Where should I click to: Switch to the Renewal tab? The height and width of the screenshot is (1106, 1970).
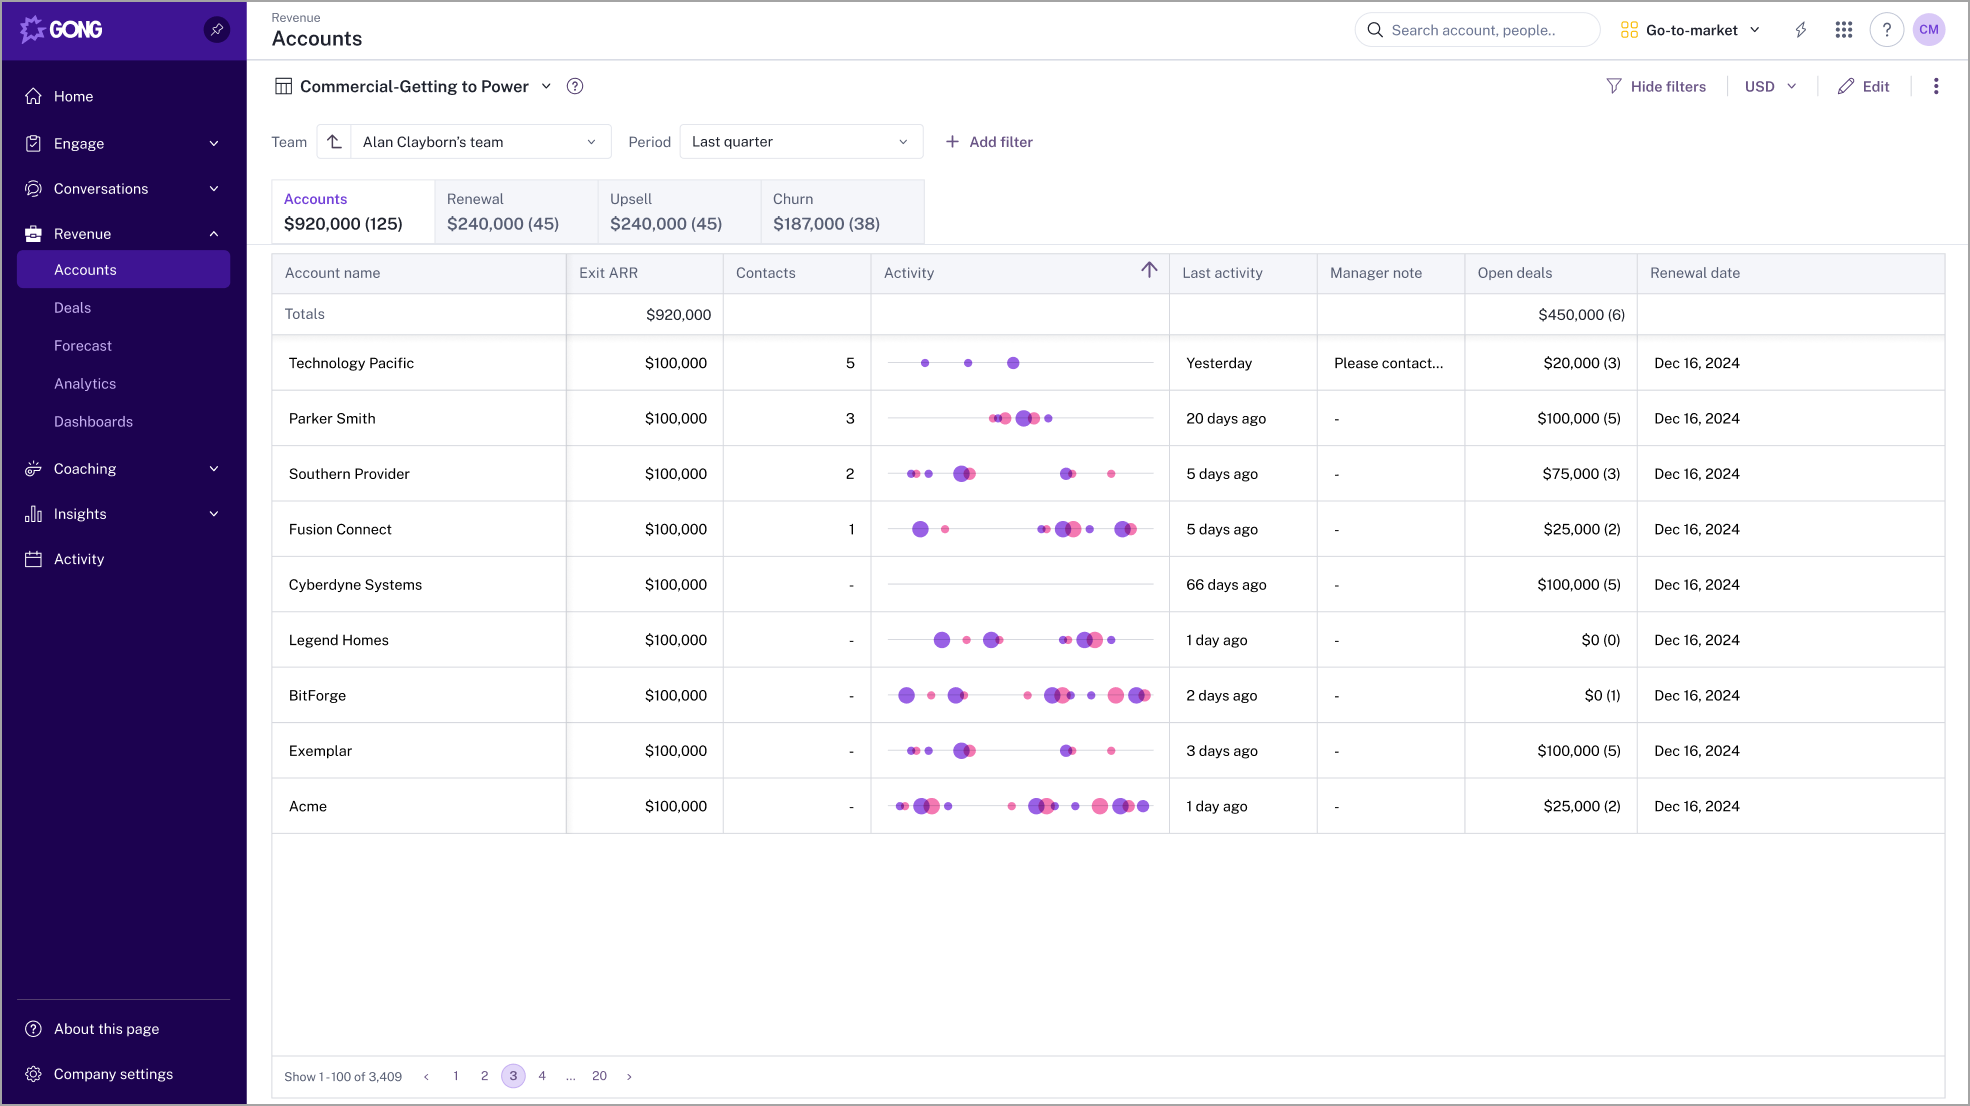[516, 212]
